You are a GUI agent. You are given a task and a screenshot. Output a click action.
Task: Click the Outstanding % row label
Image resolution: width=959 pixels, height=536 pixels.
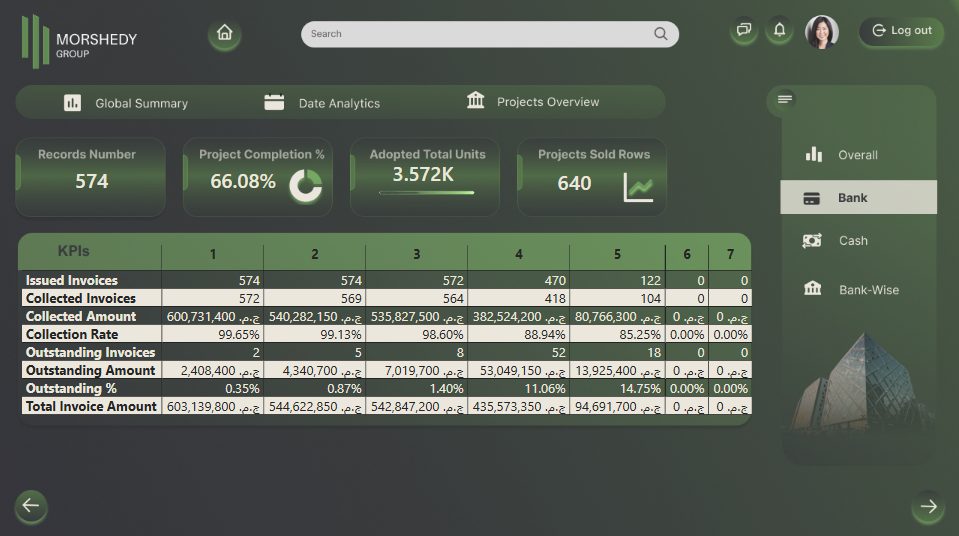(71, 389)
